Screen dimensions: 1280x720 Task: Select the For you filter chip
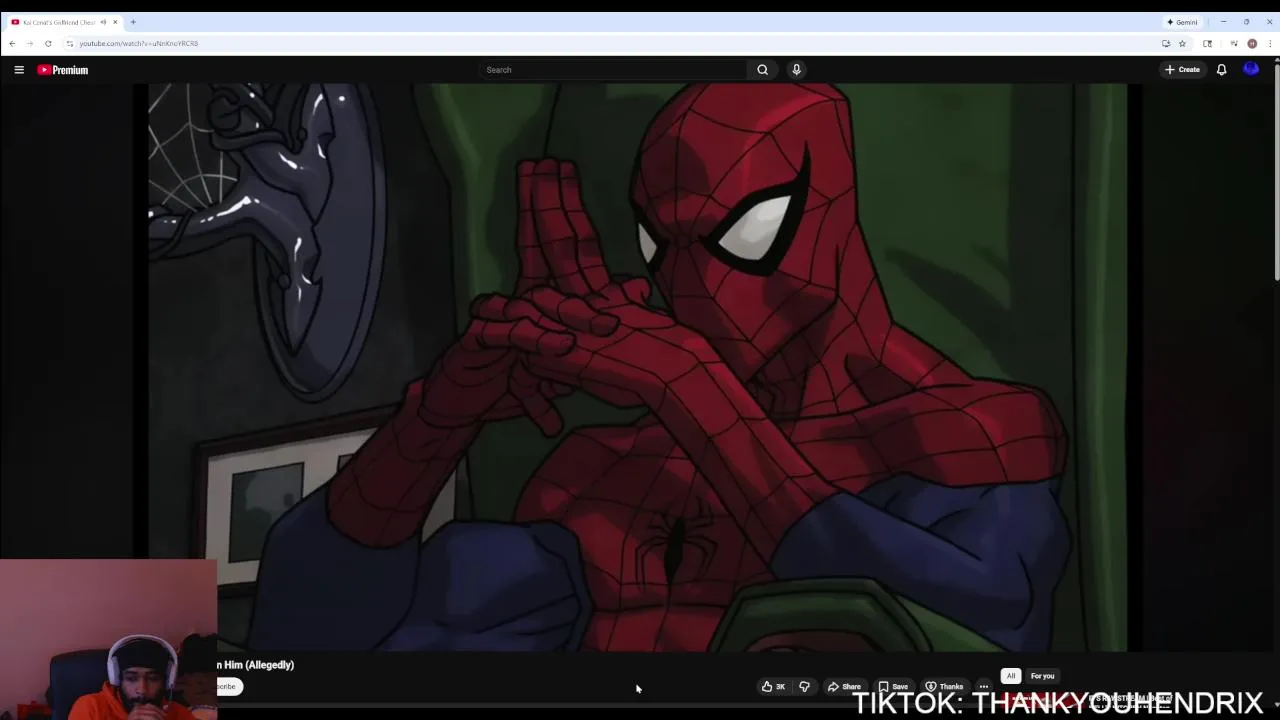1042,676
